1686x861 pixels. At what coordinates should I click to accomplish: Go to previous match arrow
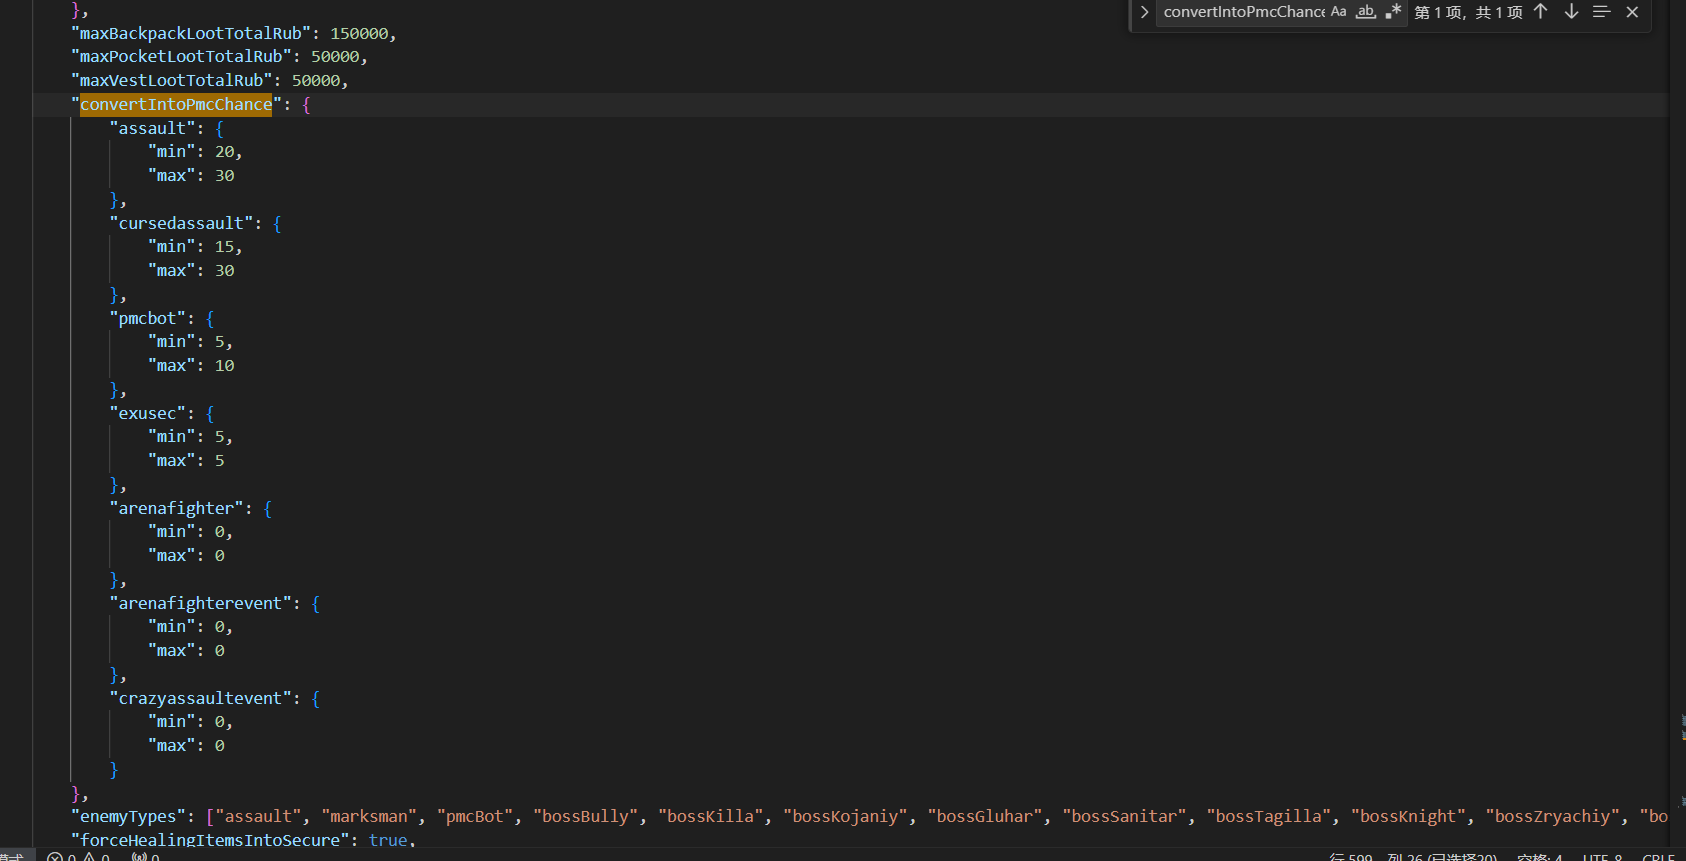pos(1540,12)
